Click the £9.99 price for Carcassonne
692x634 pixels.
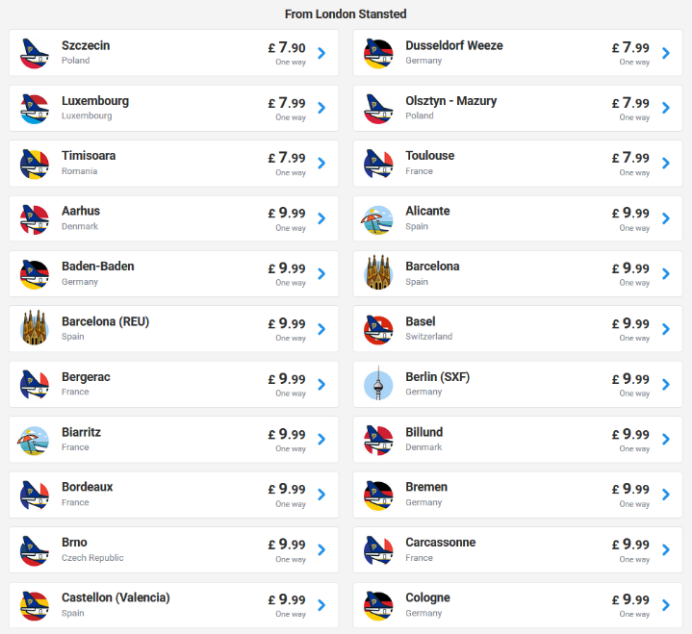pos(631,544)
